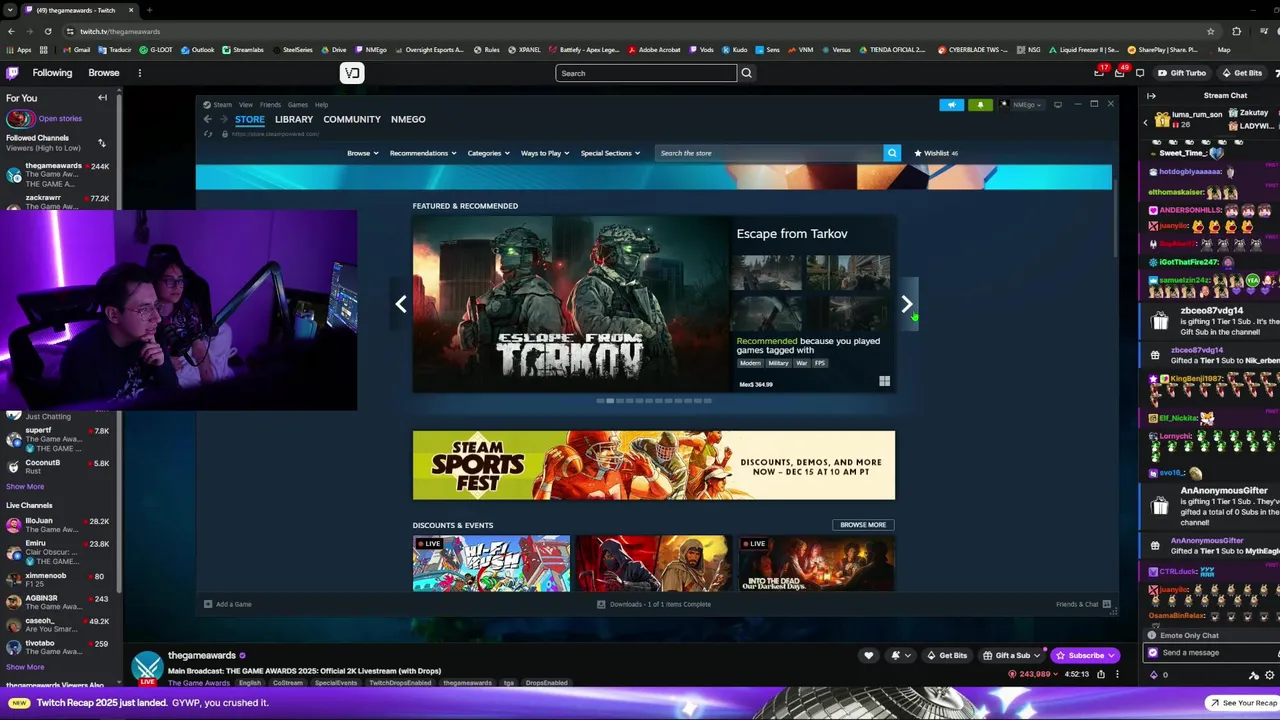Click Open stories link
Viewport: 1280px width, 720px height.
60,118
